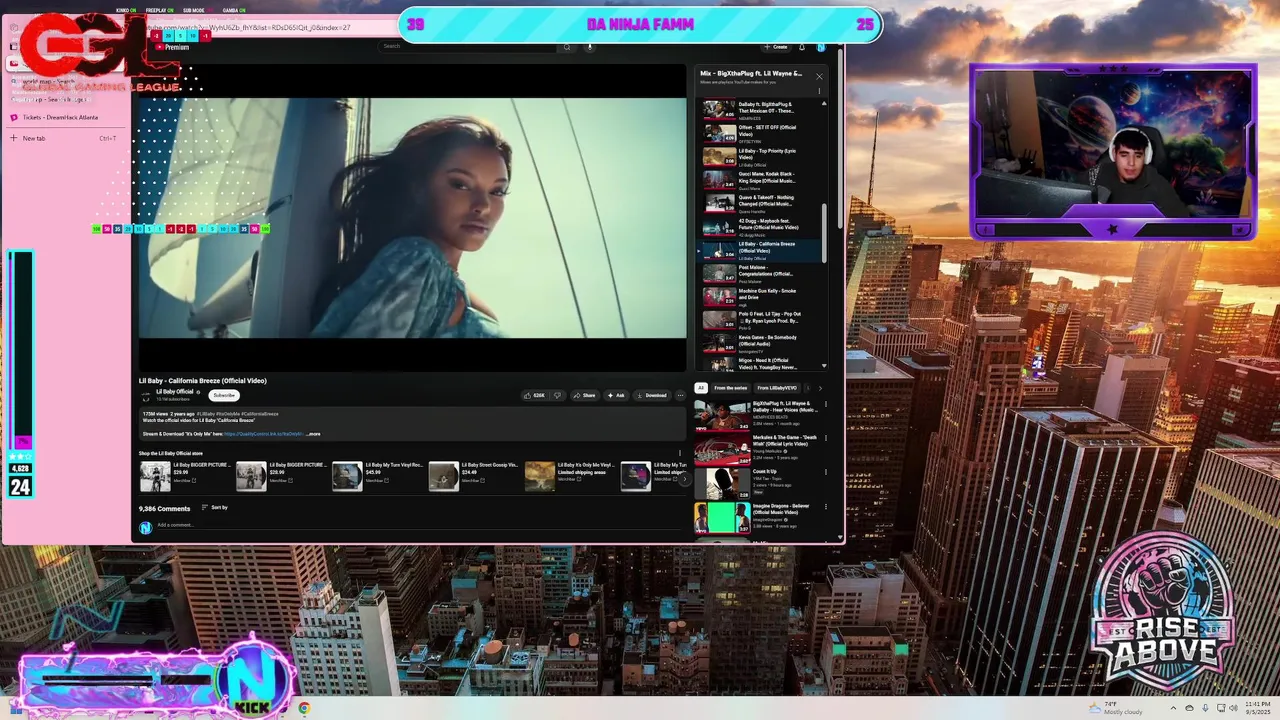Image resolution: width=1280 pixels, height=720 pixels.
Task: Select DaBaby ft. BigXthaPlug playlist entry
Action: [x=760, y=110]
